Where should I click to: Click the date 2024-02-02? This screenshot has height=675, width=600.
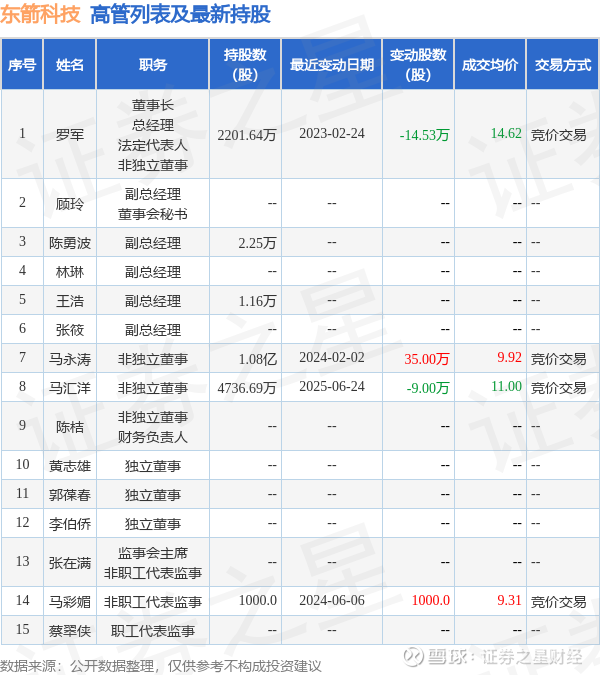click(332, 357)
